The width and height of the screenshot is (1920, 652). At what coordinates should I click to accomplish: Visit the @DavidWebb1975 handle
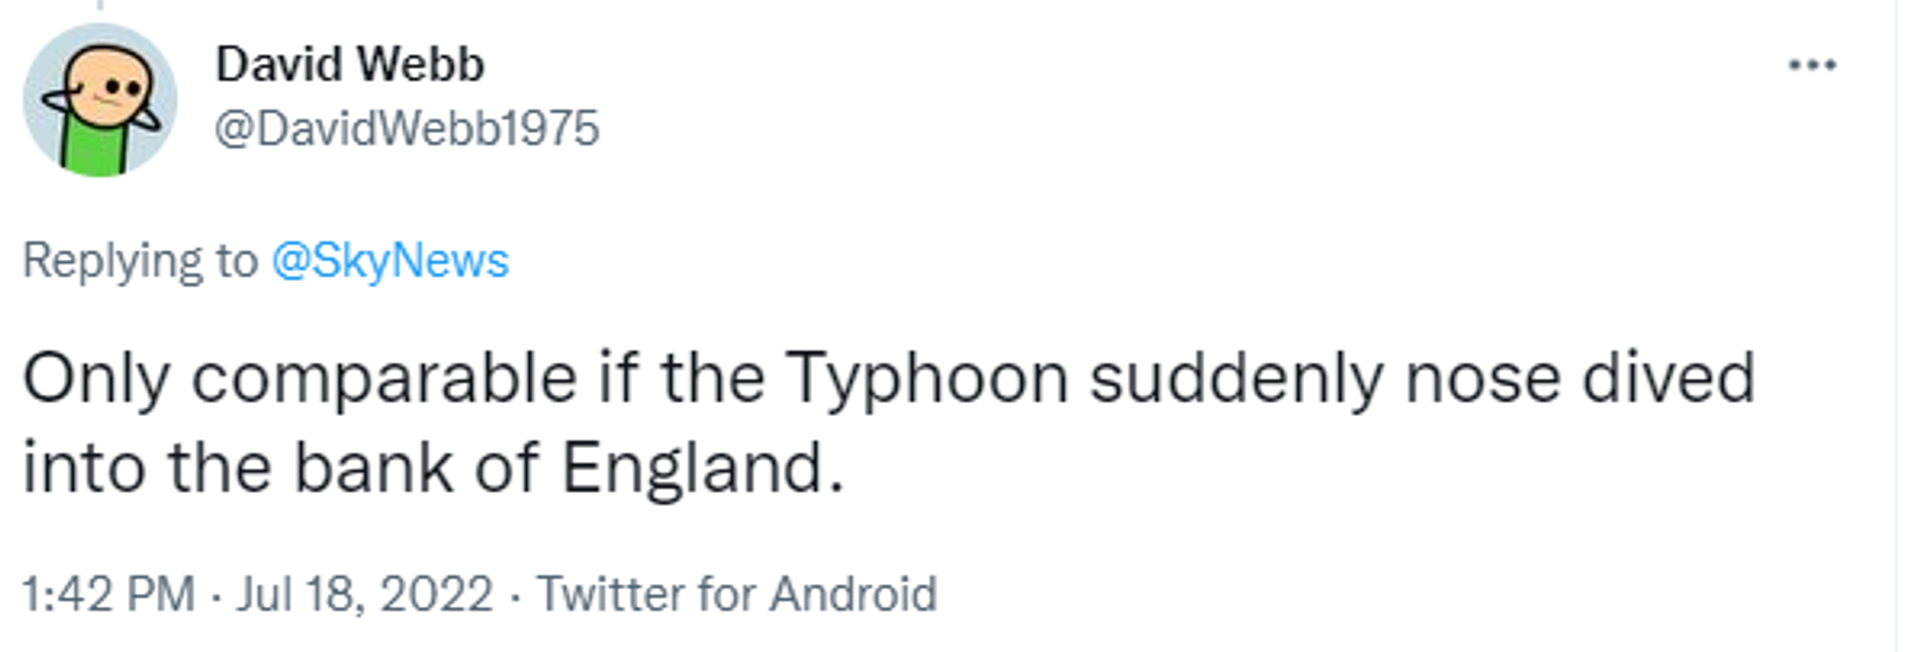407,128
